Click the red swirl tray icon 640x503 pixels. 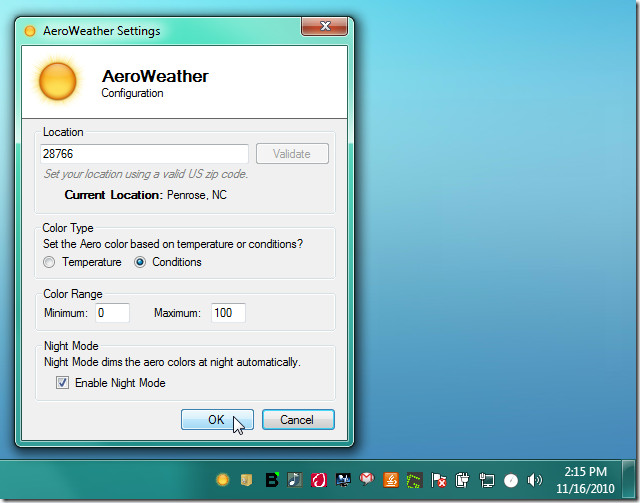[319, 480]
